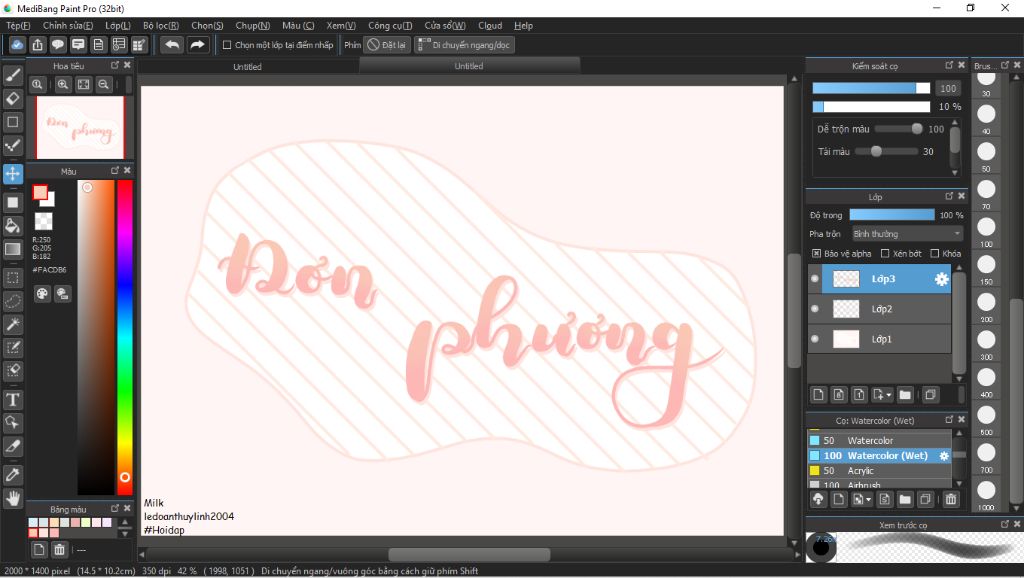Create a new layer folder
The image size is (1024, 578).
905,394
